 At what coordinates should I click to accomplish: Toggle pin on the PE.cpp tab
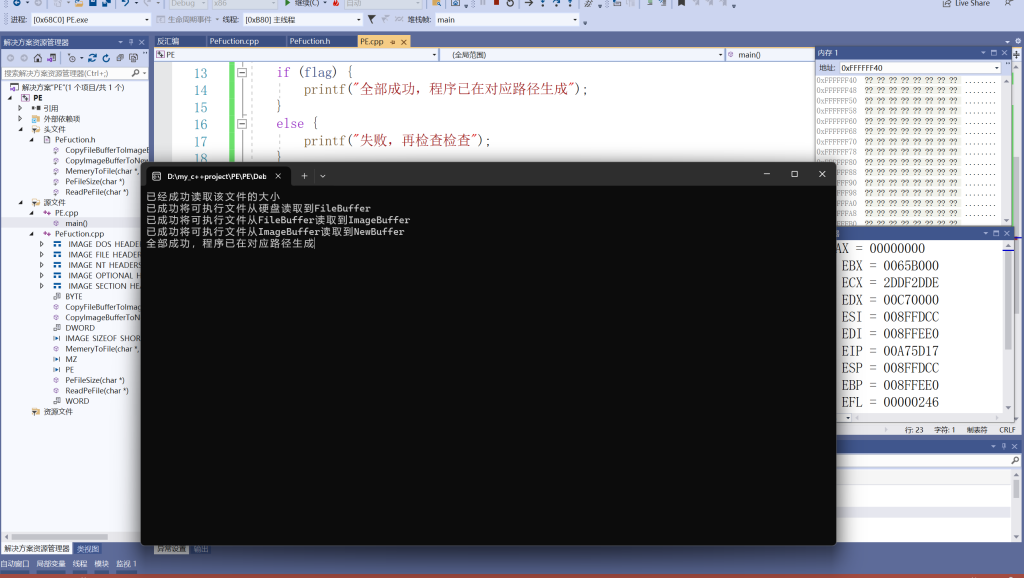click(393, 42)
